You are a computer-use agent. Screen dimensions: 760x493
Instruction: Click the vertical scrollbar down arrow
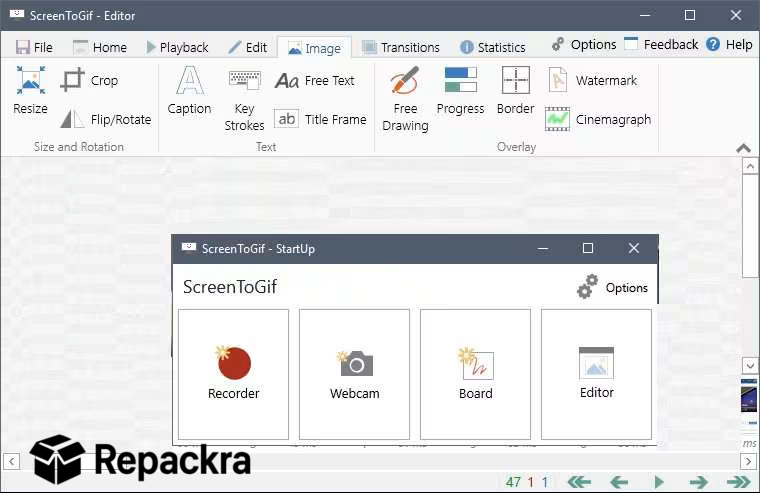(x=750, y=366)
